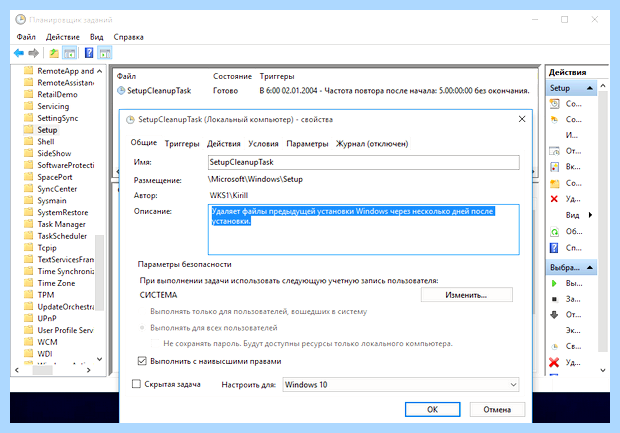Expand the 'Вид' submenu arrow

(590, 215)
